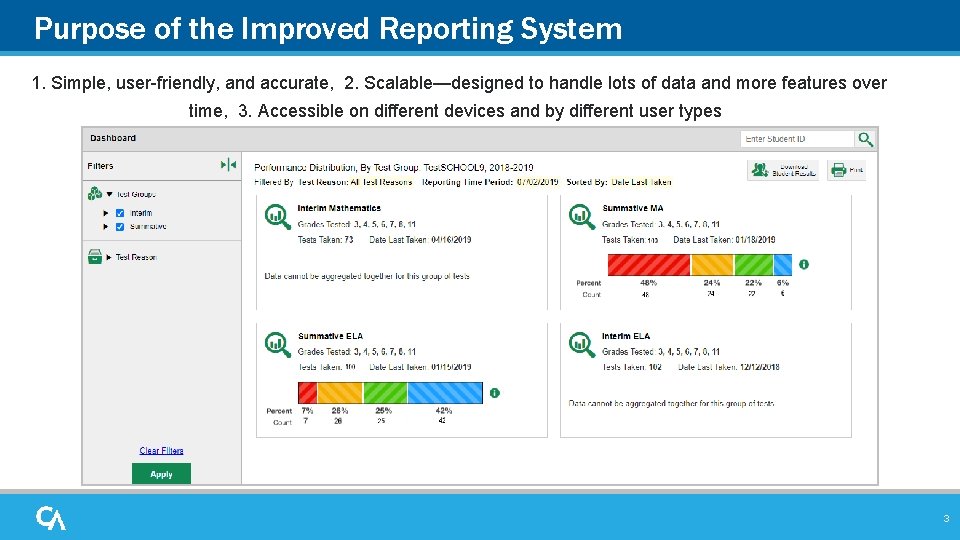
Task: Click the student ID search magnifier icon
Action: (865, 139)
